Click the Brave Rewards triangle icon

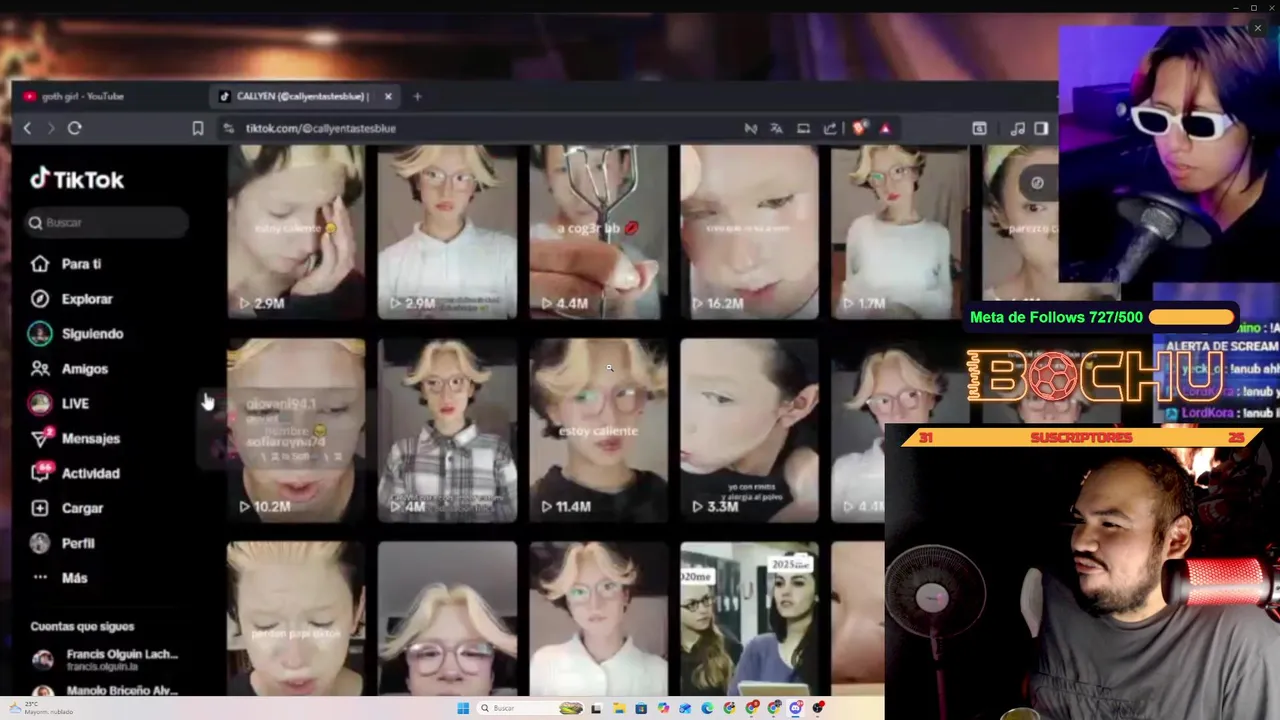[x=885, y=128]
